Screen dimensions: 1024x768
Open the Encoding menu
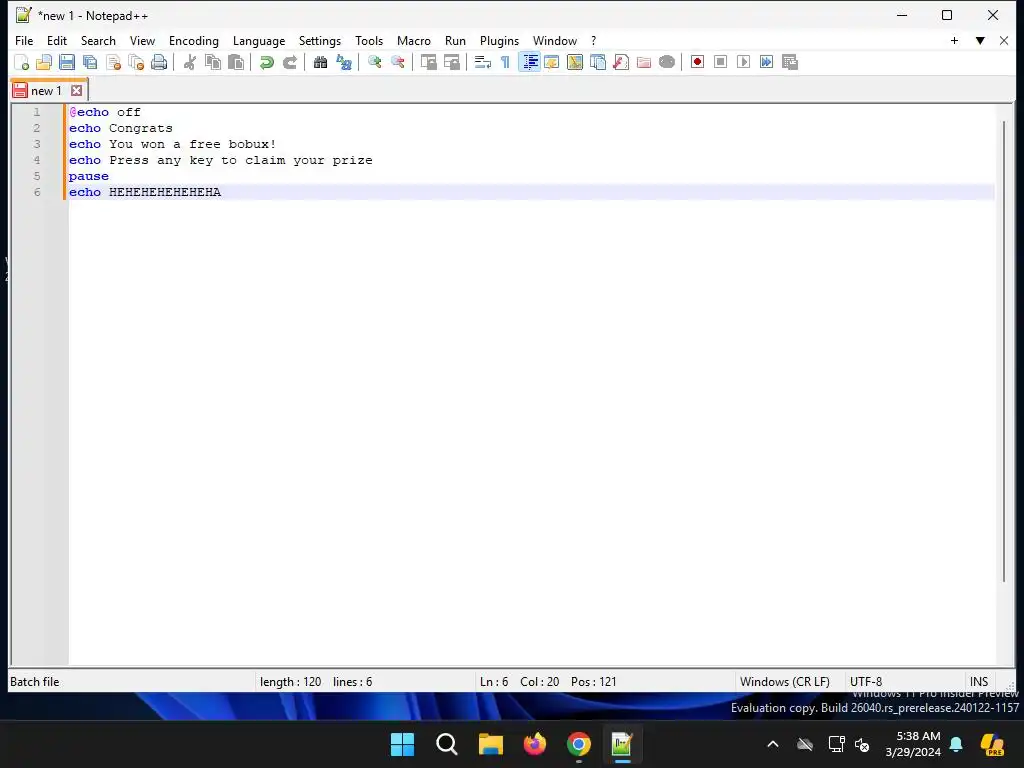(x=194, y=40)
